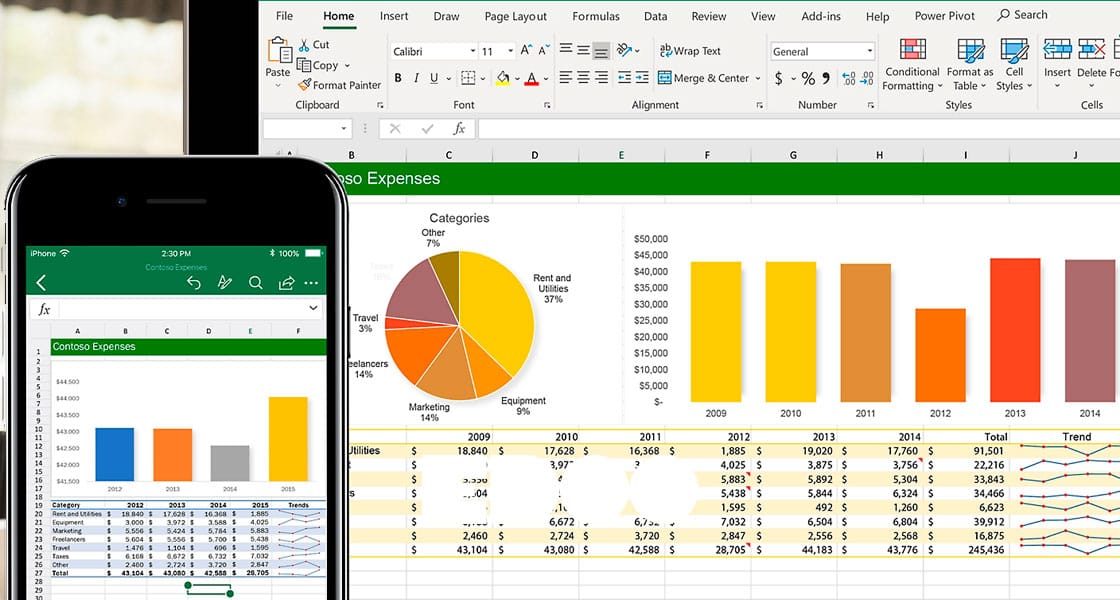1120x600 pixels.
Task: Tap the back chevron on iPhone Excel
Action: tap(41, 283)
